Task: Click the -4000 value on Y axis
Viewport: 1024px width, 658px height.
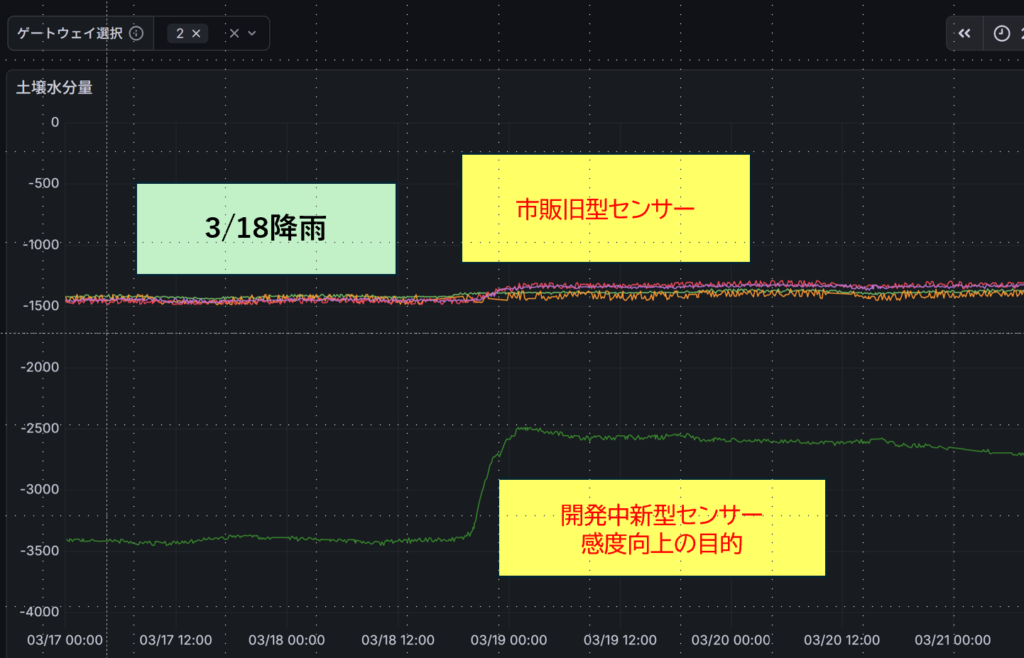Action: point(40,611)
